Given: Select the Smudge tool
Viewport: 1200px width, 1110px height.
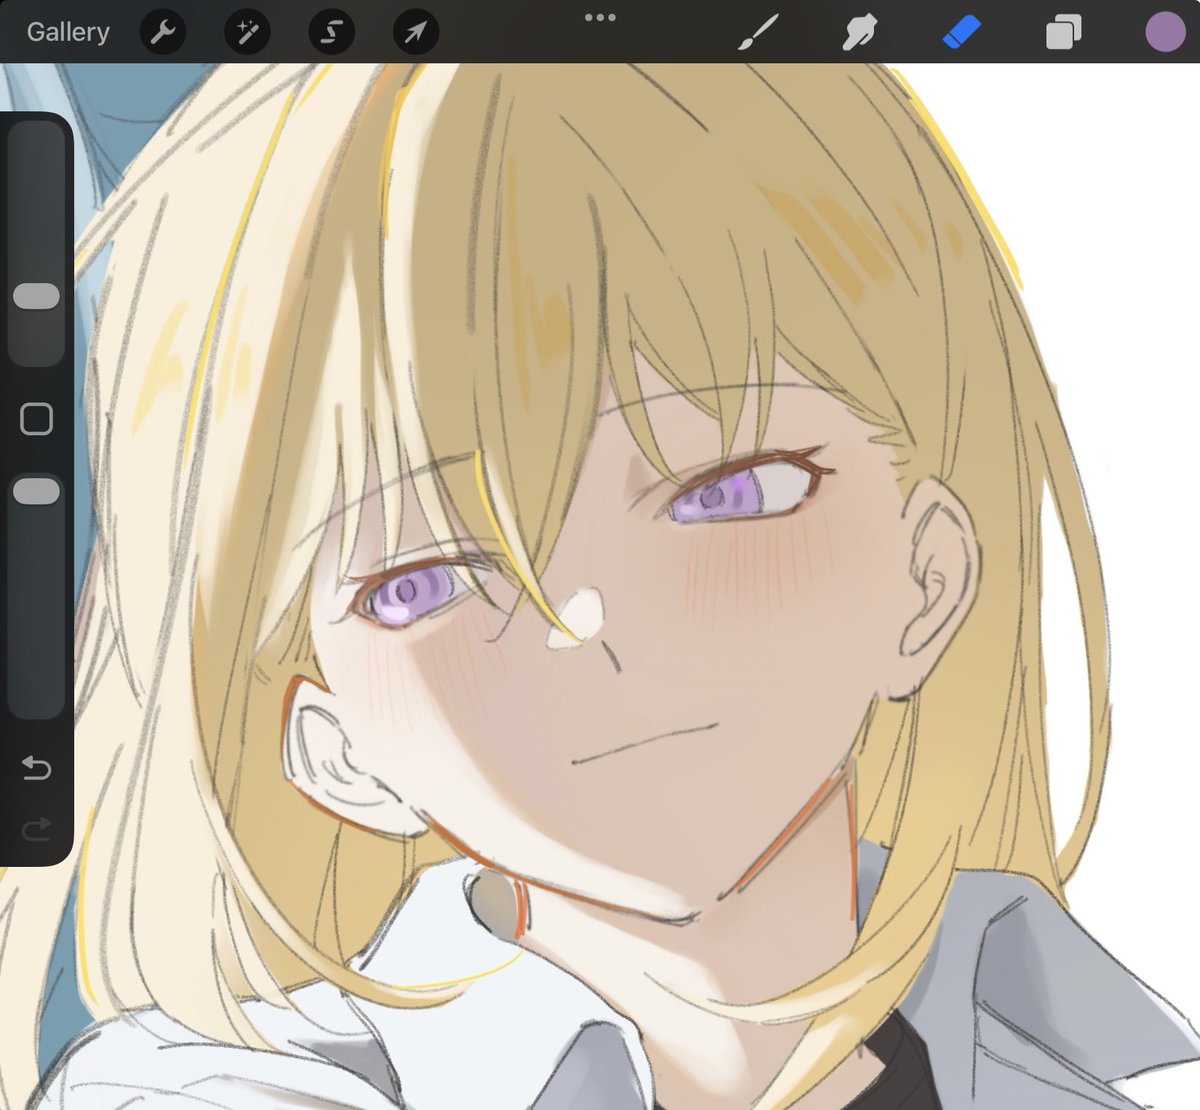Looking at the screenshot, I should (x=860, y=32).
